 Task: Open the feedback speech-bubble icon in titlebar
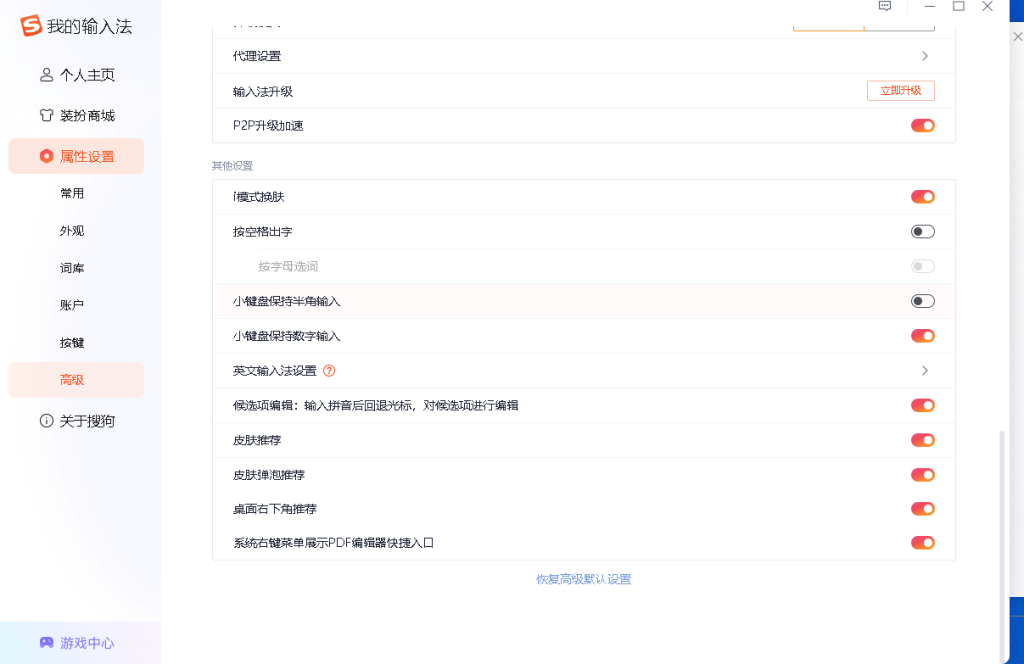884,7
